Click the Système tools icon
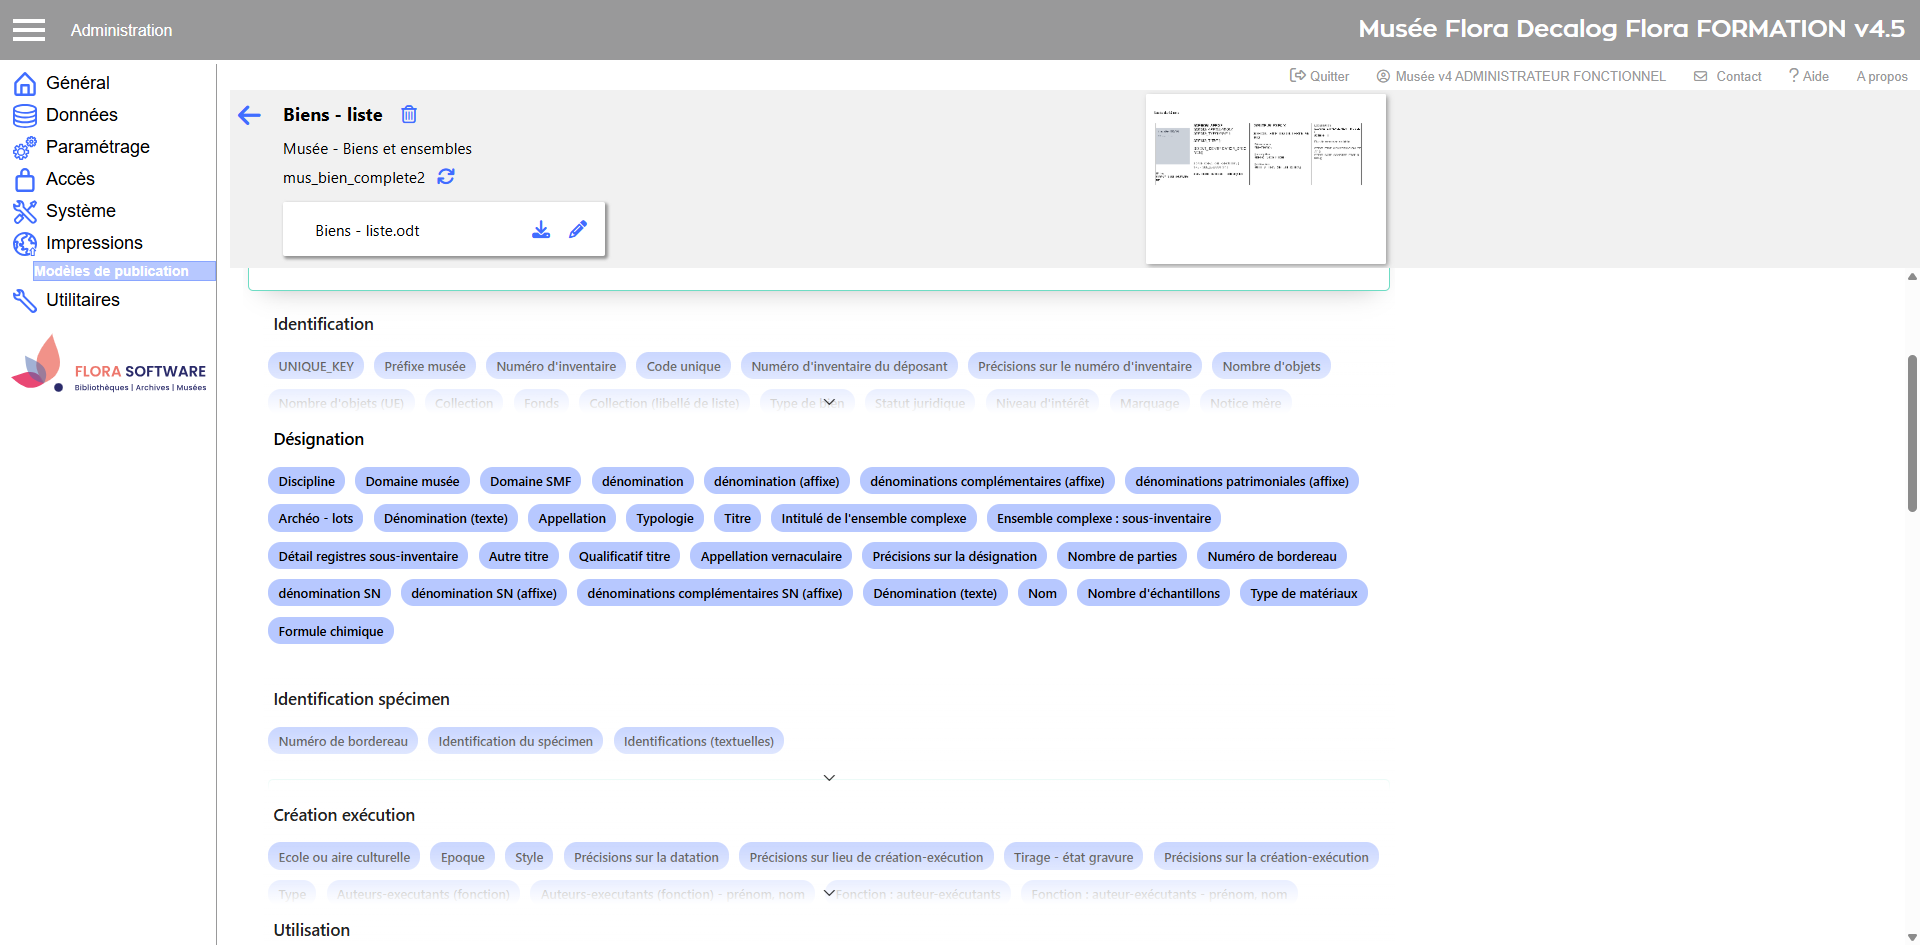This screenshot has width=1920, height=945. 25,212
